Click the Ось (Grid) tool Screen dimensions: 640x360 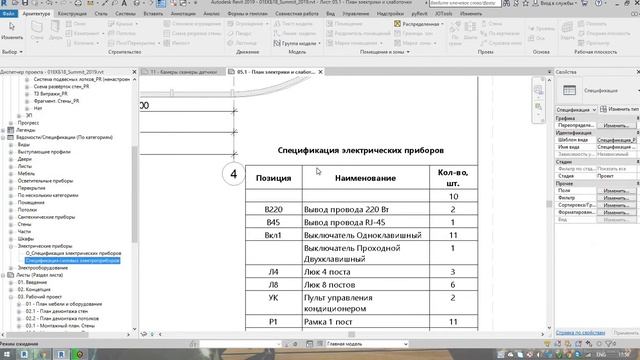[x=537, y=38]
